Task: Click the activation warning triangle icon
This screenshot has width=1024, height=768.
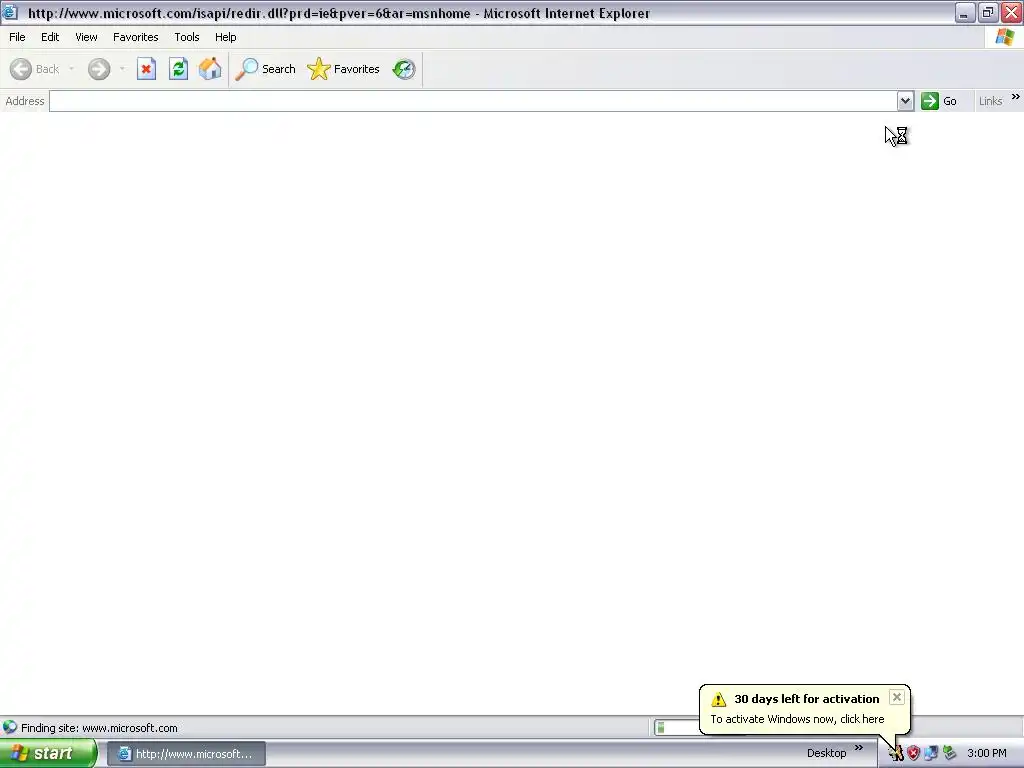Action: 718,699
